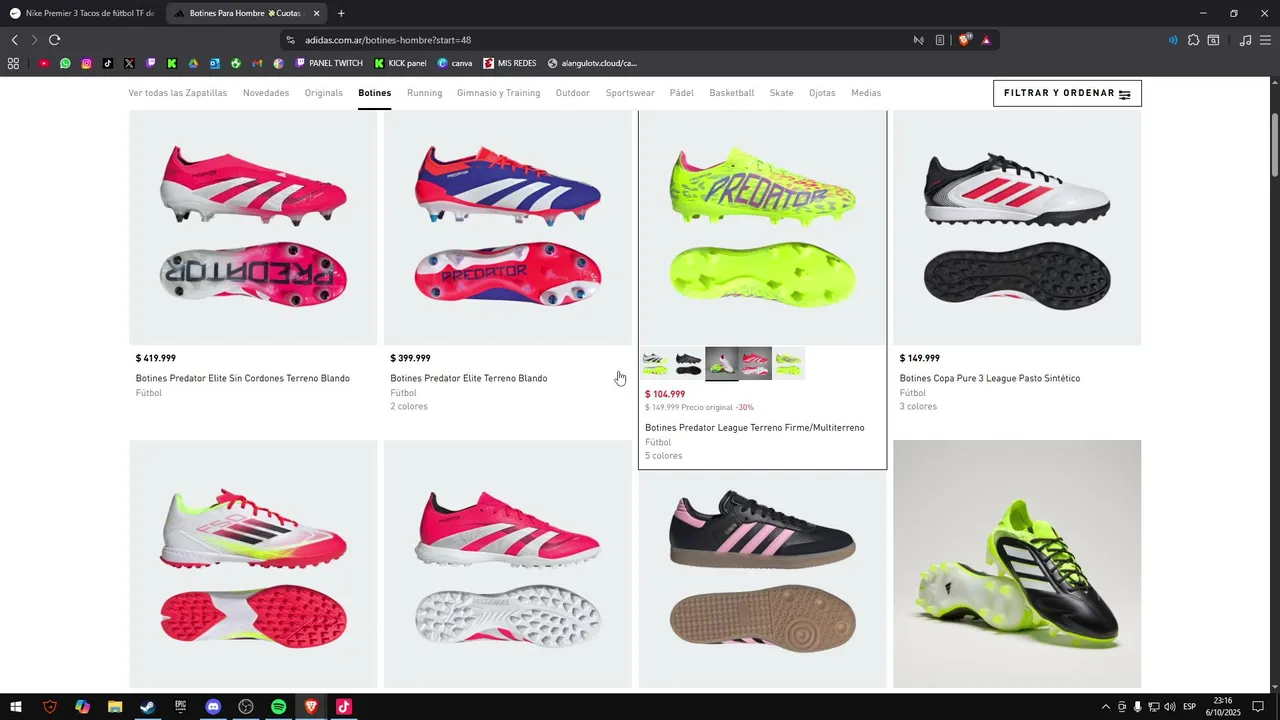Open the Skate category

781,93
